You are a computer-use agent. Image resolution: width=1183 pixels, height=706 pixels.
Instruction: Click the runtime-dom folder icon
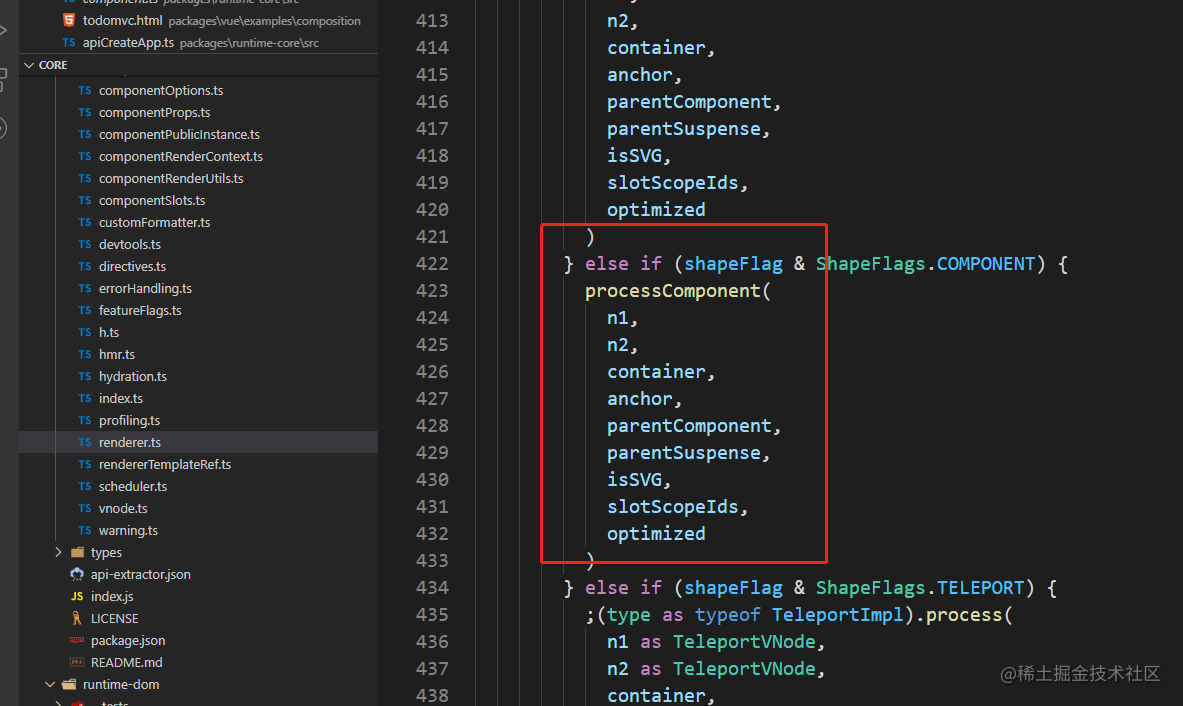coord(69,684)
